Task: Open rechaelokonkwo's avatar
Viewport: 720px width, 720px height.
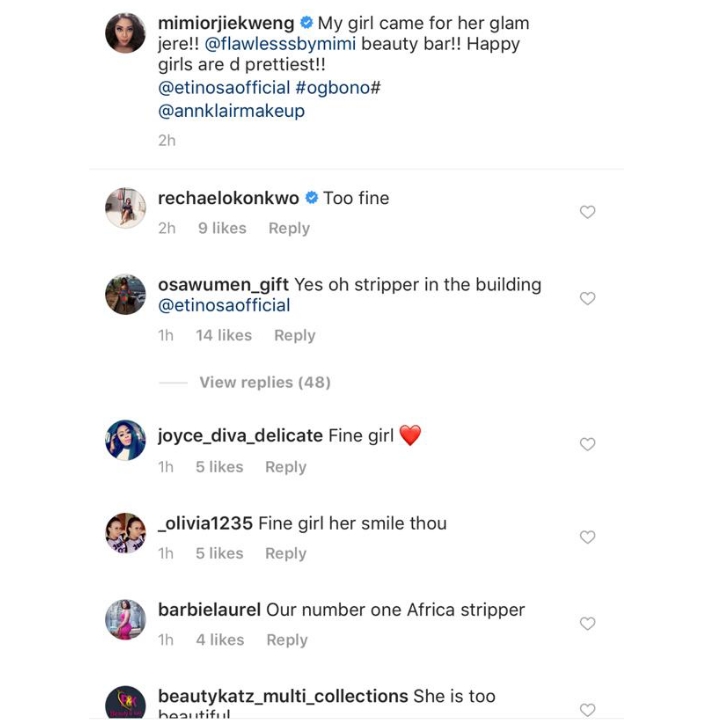Action: point(126,208)
